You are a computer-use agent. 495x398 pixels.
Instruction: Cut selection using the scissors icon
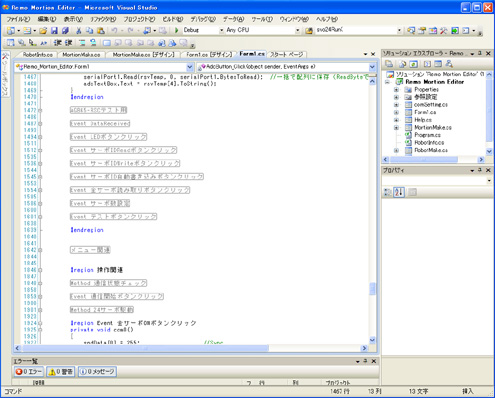[79, 31]
